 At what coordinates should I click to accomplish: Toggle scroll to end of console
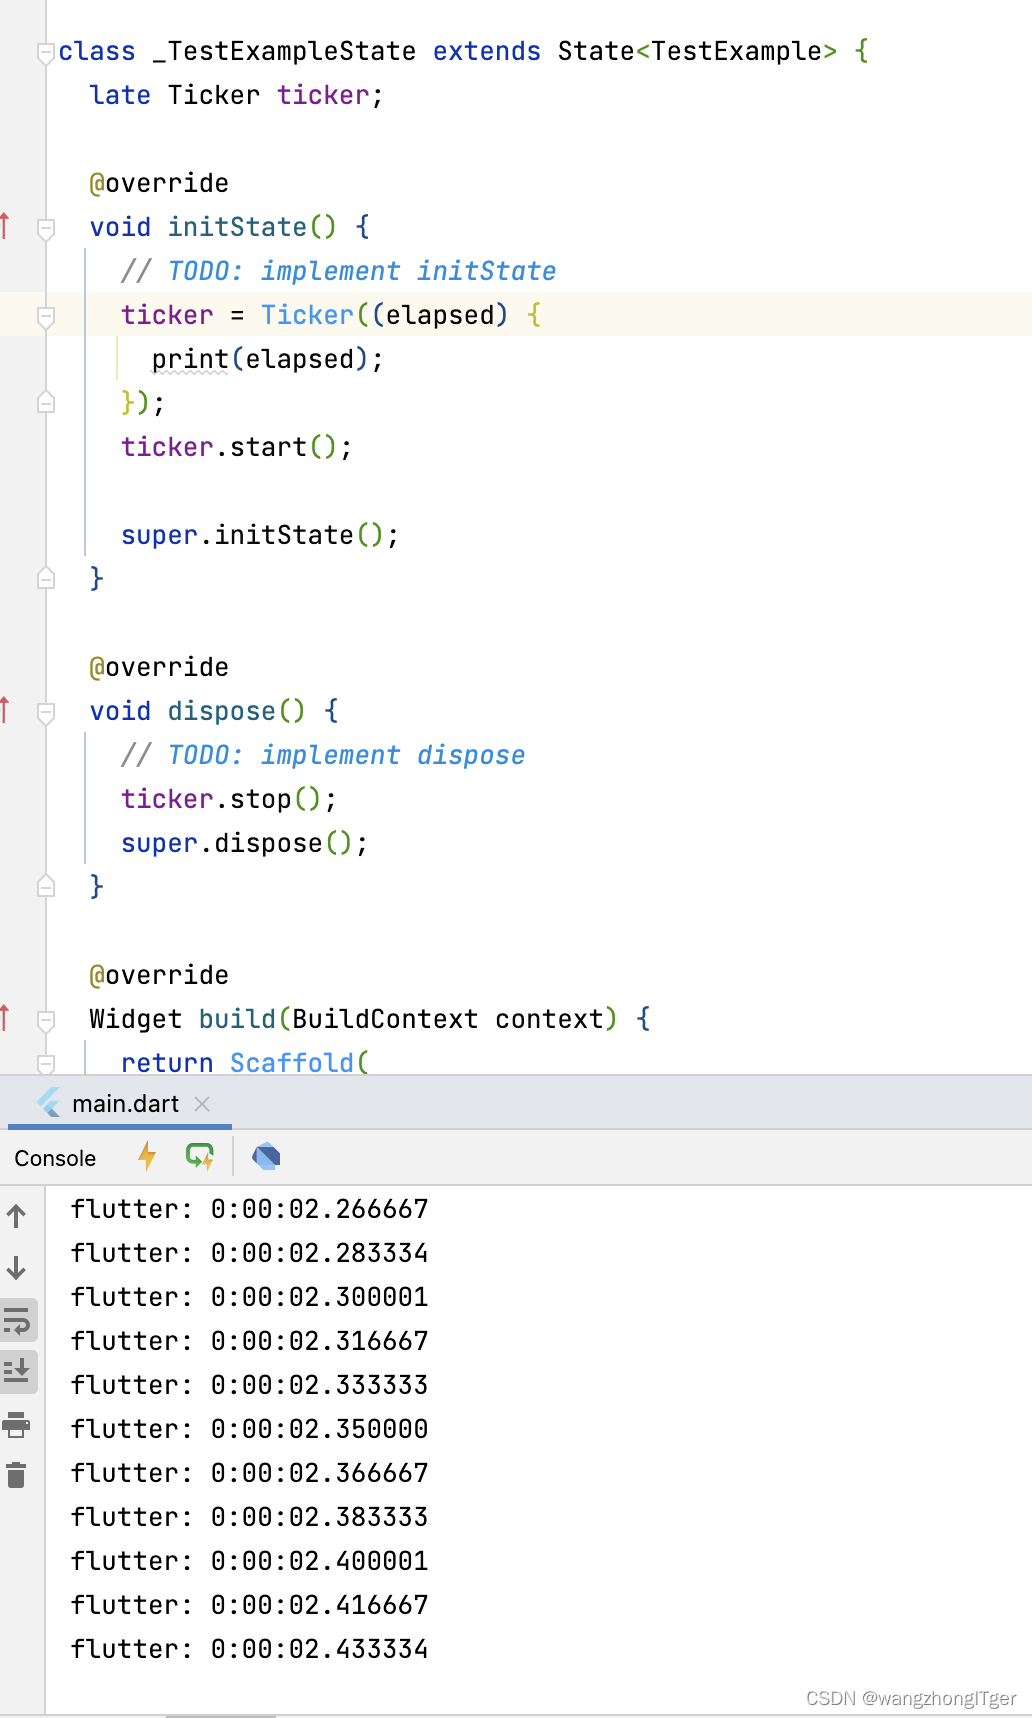[x=17, y=1371]
